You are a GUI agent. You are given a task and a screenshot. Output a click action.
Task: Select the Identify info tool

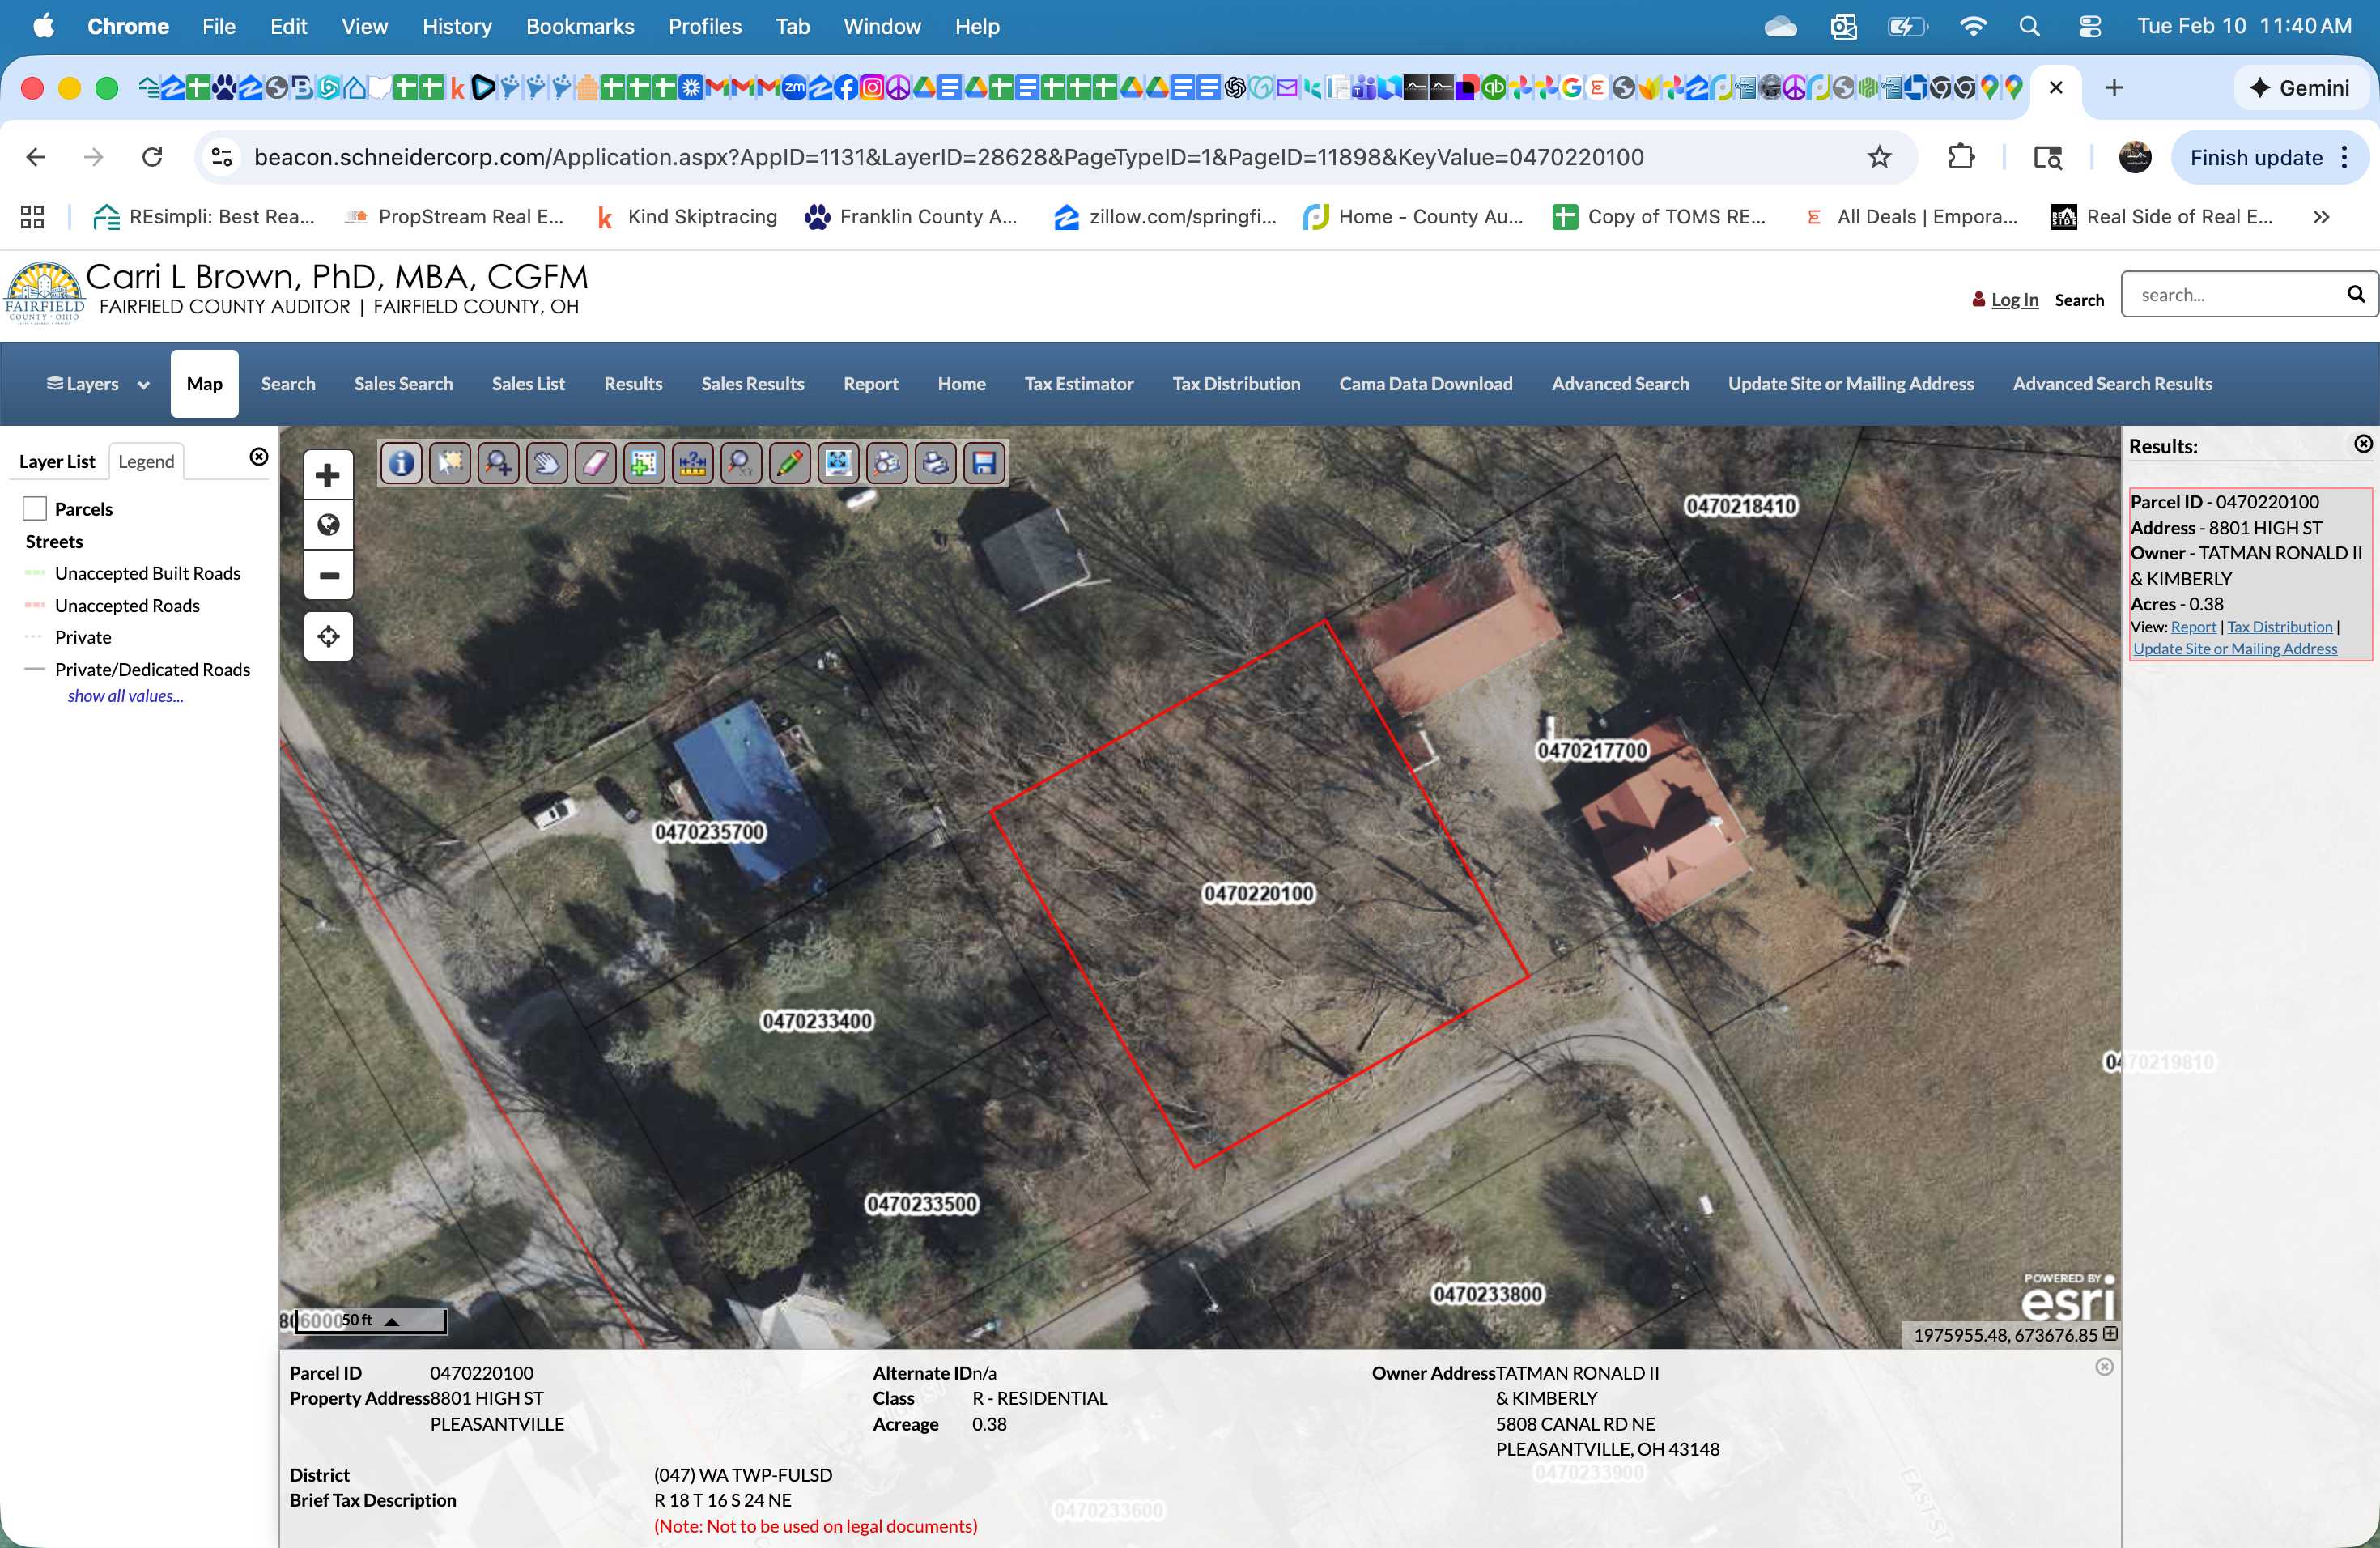402,463
